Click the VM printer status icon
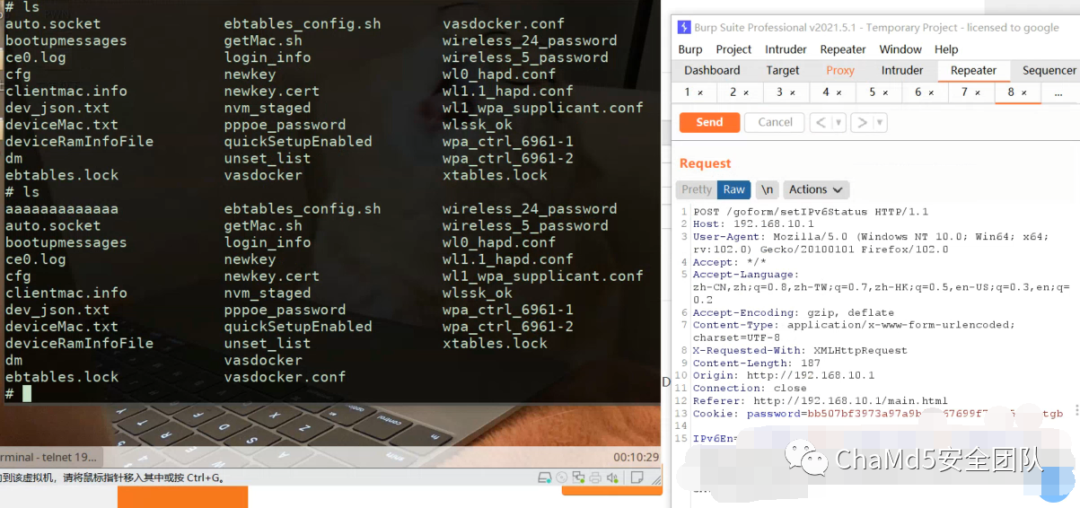This screenshot has height=508, width=1080. (595, 477)
